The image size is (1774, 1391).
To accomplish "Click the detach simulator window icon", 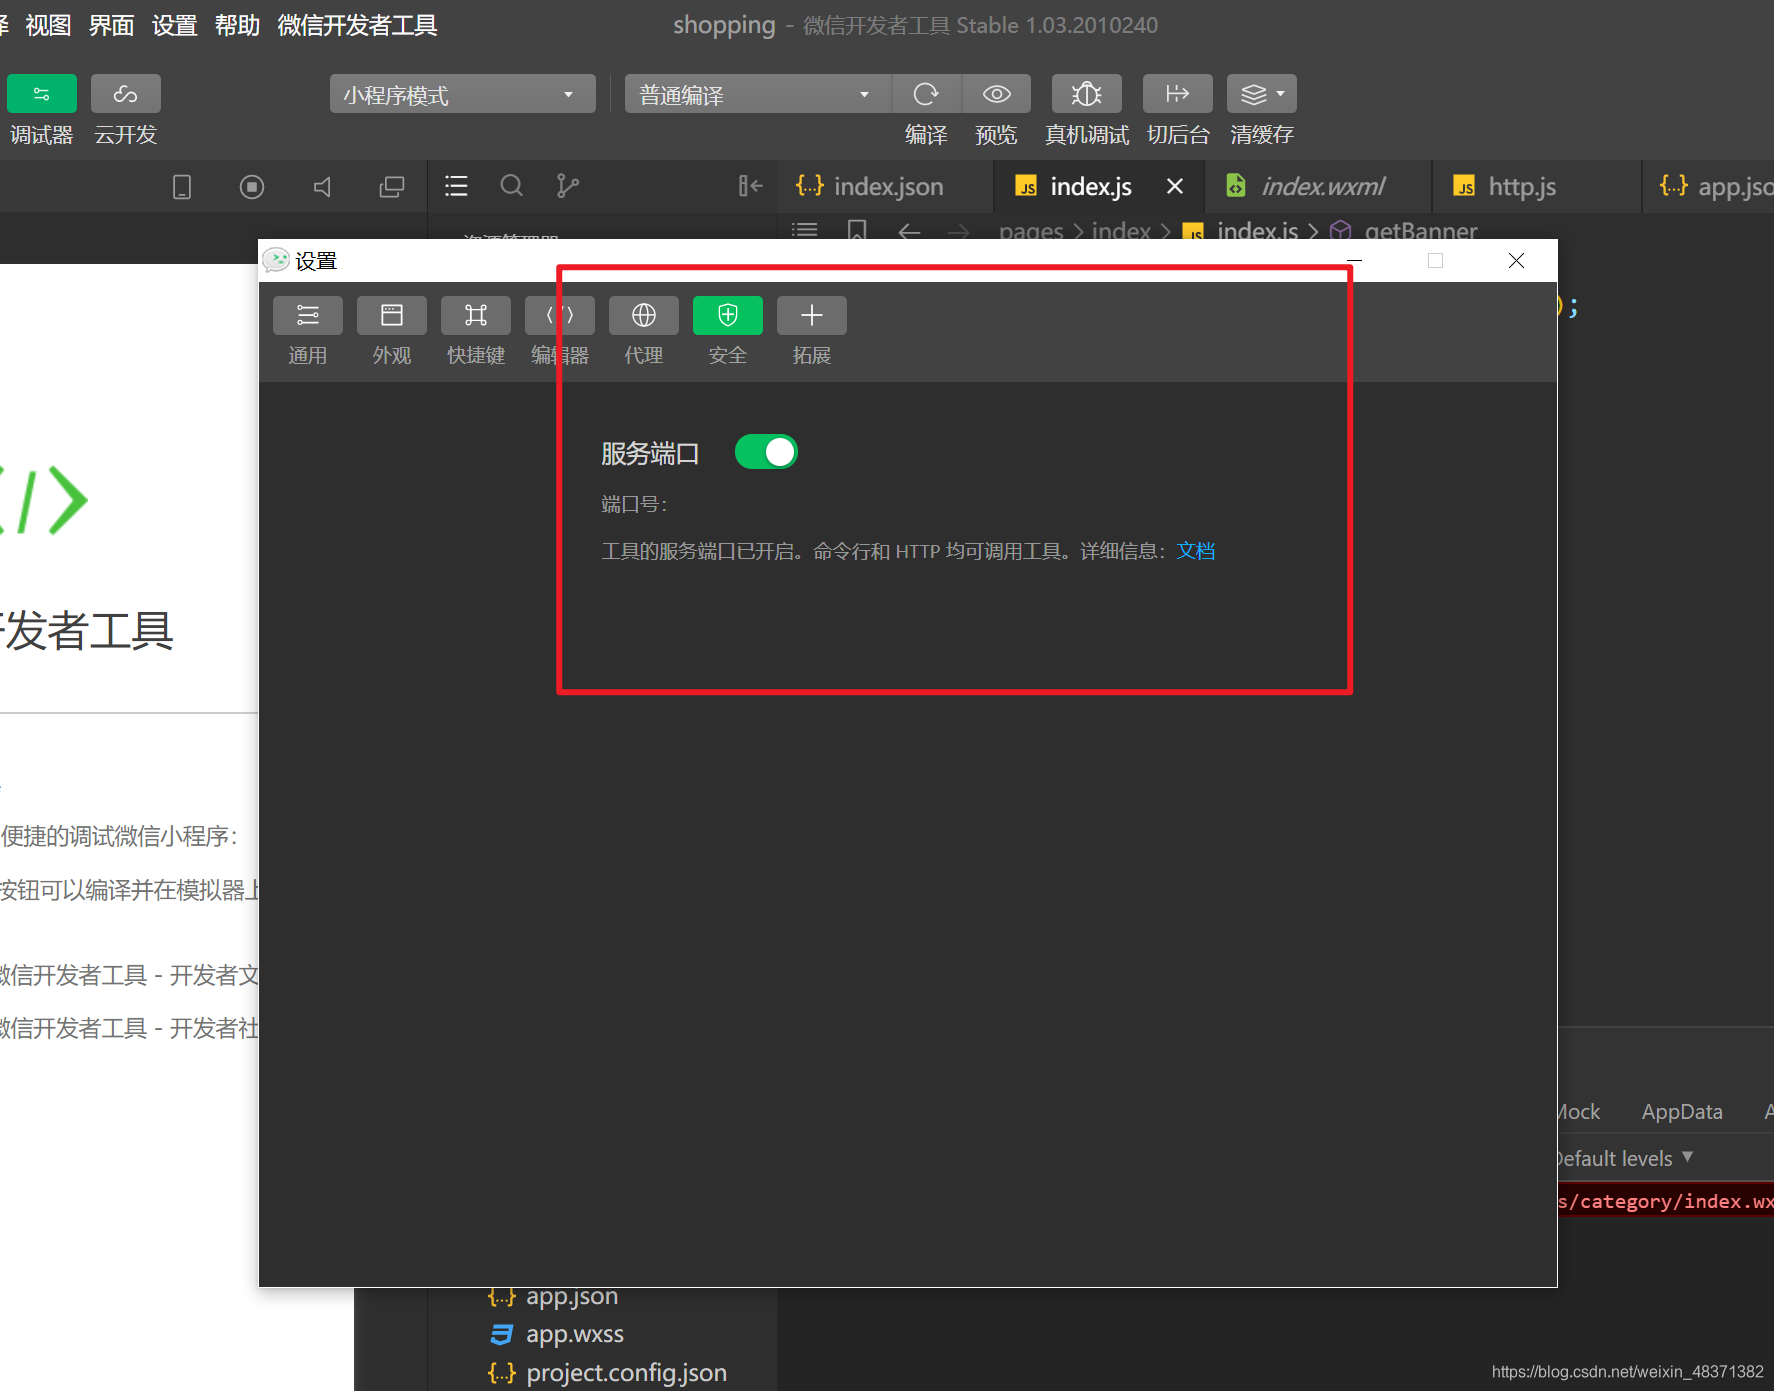I will pos(392,187).
